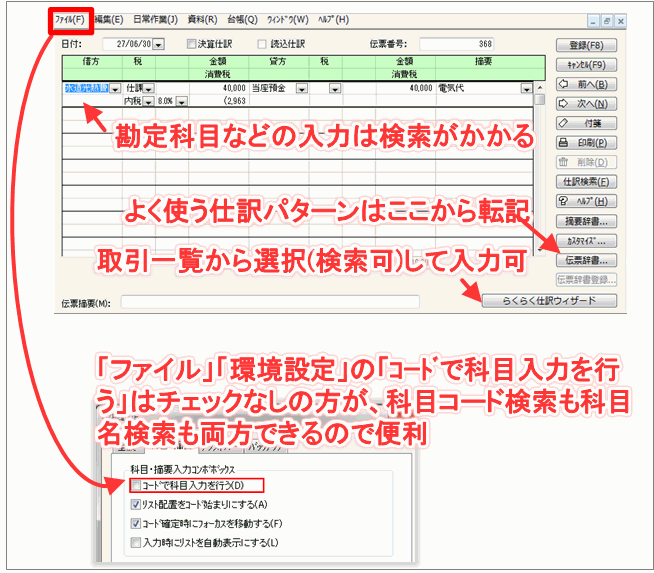Open 仕訳検索(F) journal search
Screen dimensions: 654x573
(x=586, y=182)
